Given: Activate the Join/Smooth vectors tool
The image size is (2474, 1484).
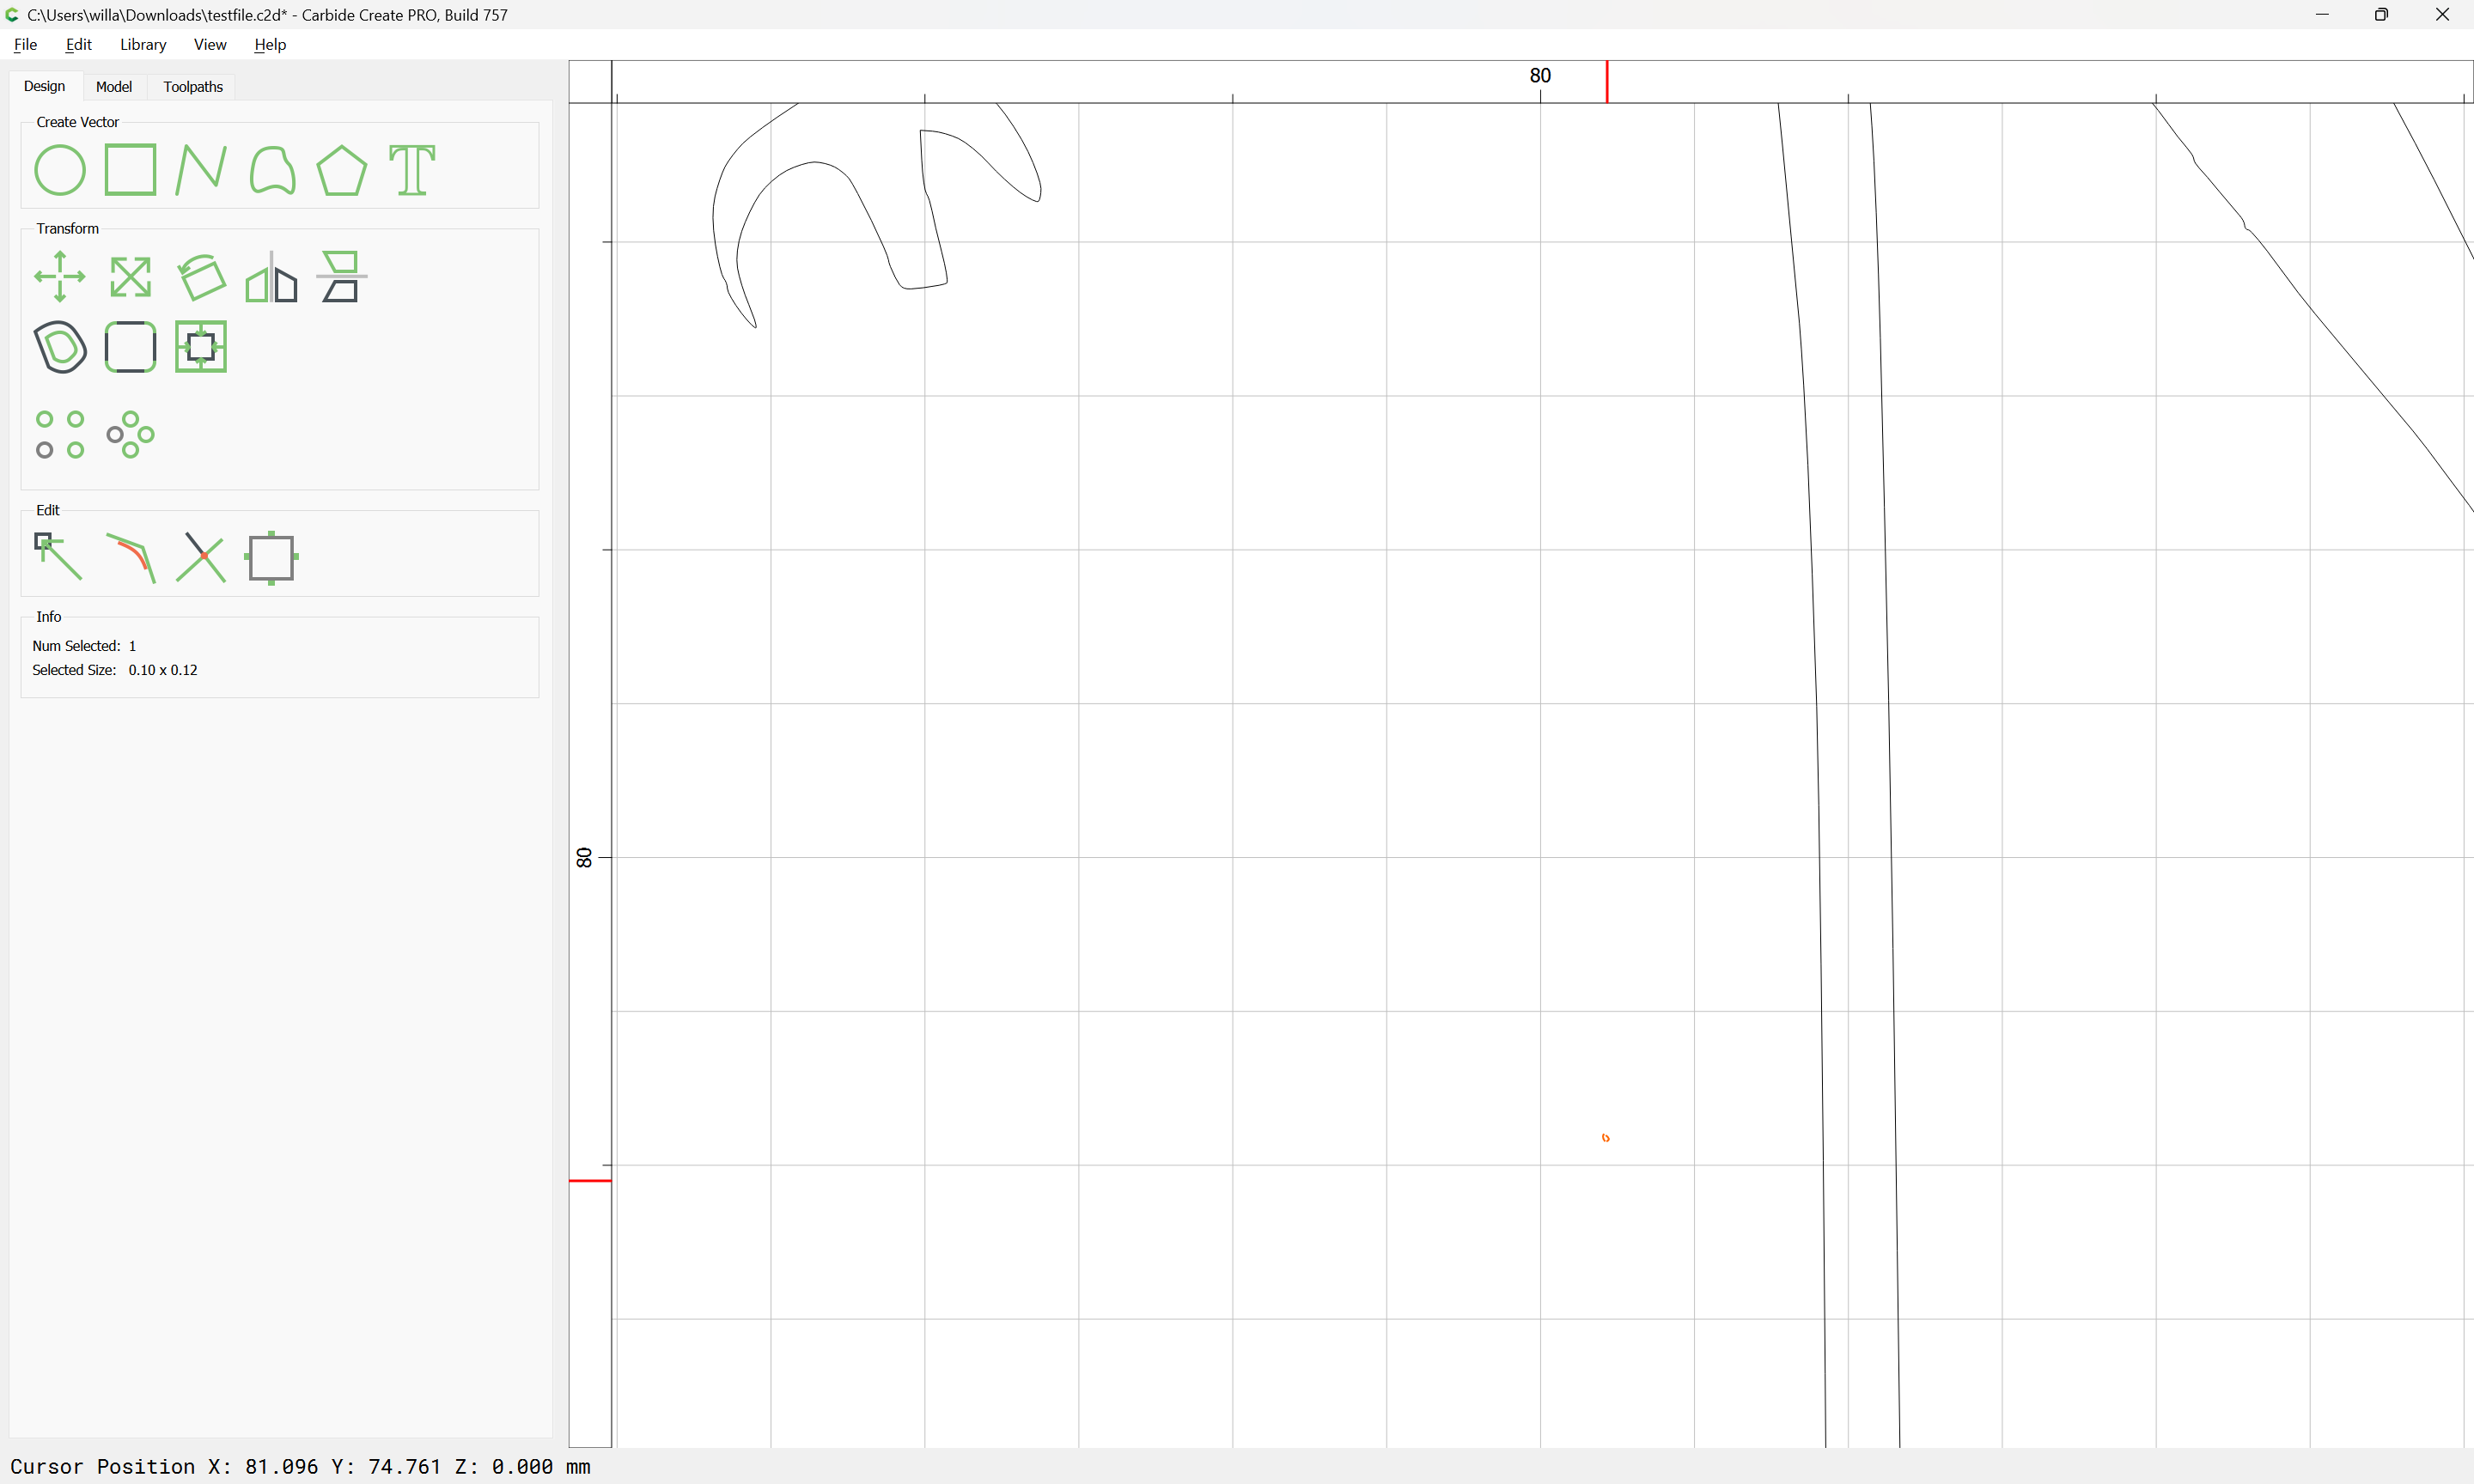Looking at the screenshot, I should coord(131,557).
